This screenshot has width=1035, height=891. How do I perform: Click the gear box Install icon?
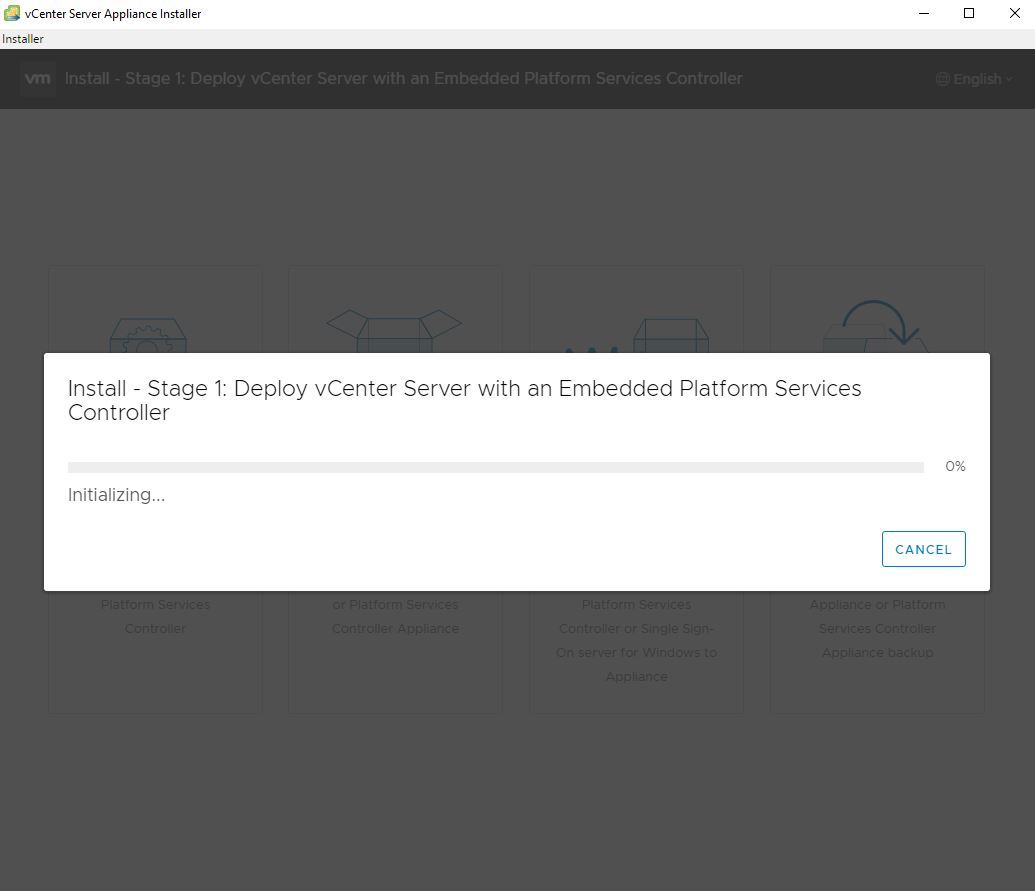tap(148, 335)
